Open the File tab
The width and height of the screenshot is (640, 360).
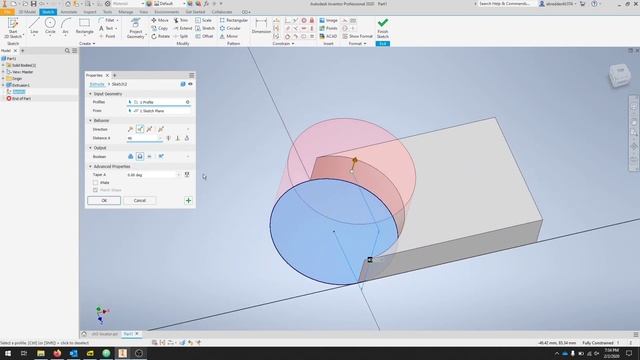tap(7, 12)
